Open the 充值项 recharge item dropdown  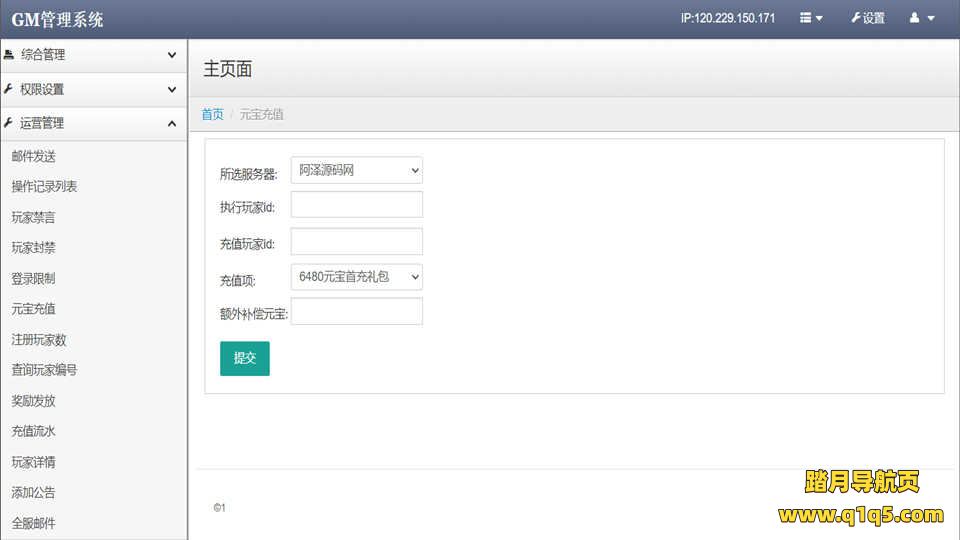pos(356,277)
